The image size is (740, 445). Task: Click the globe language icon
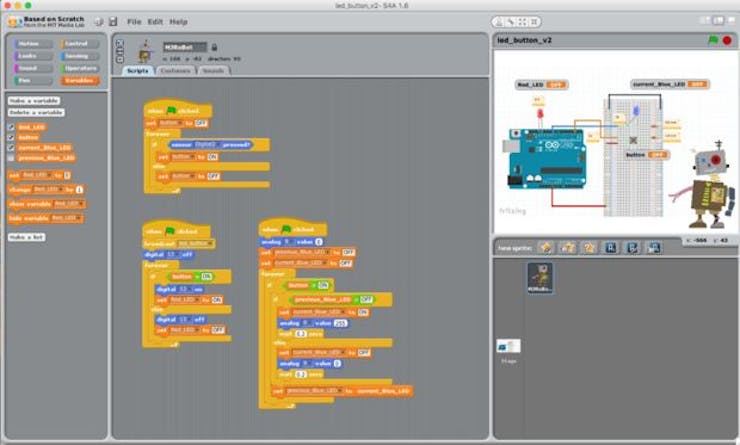tap(99, 22)
